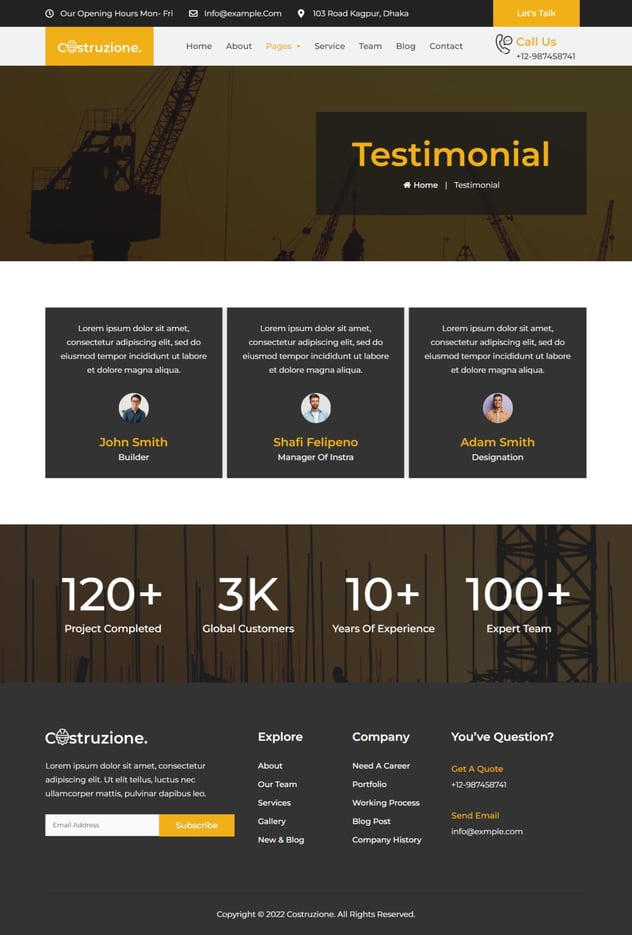Screen dimensions: 632x935
Task: Open the Service menu item
Action: [x=329, y=46]
